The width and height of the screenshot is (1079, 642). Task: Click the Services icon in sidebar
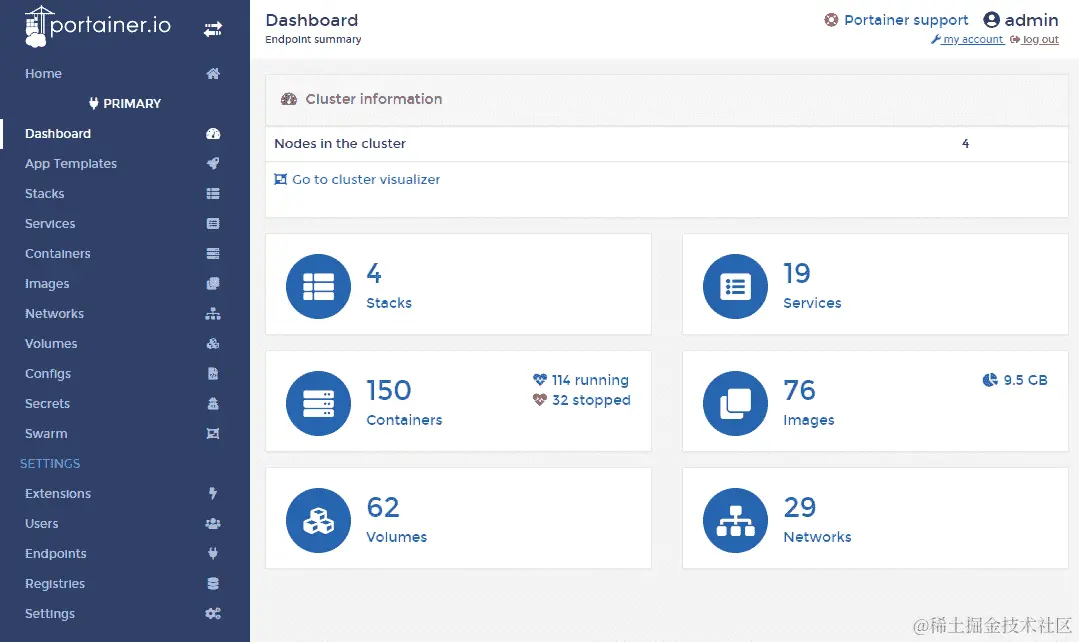pos(213,224)
